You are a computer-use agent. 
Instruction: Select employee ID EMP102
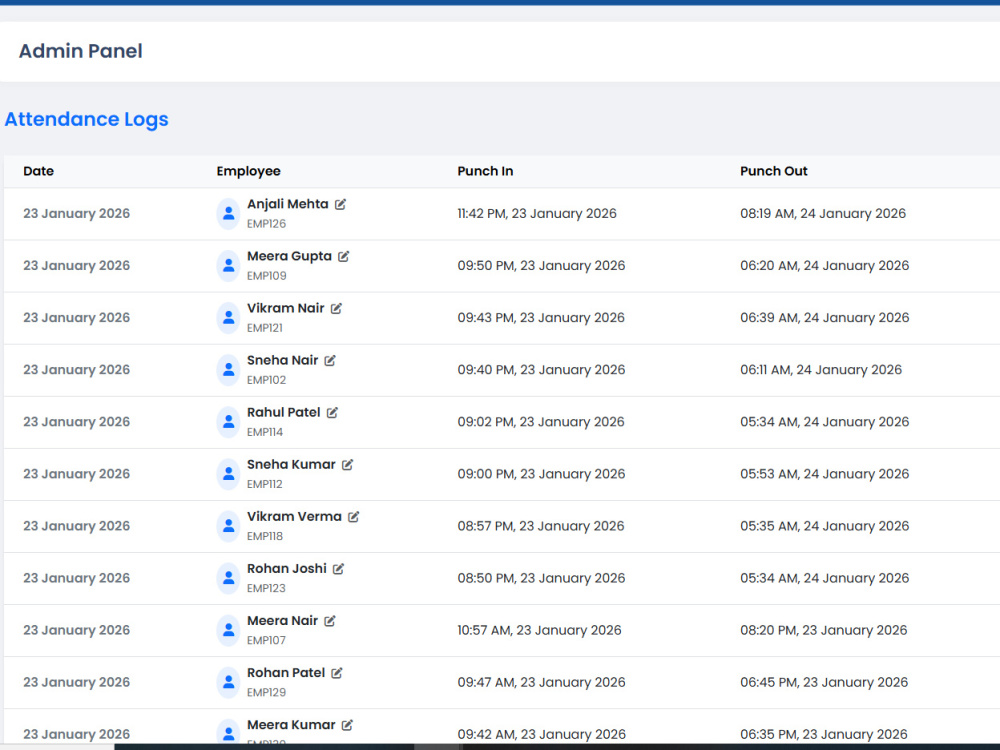267,380
